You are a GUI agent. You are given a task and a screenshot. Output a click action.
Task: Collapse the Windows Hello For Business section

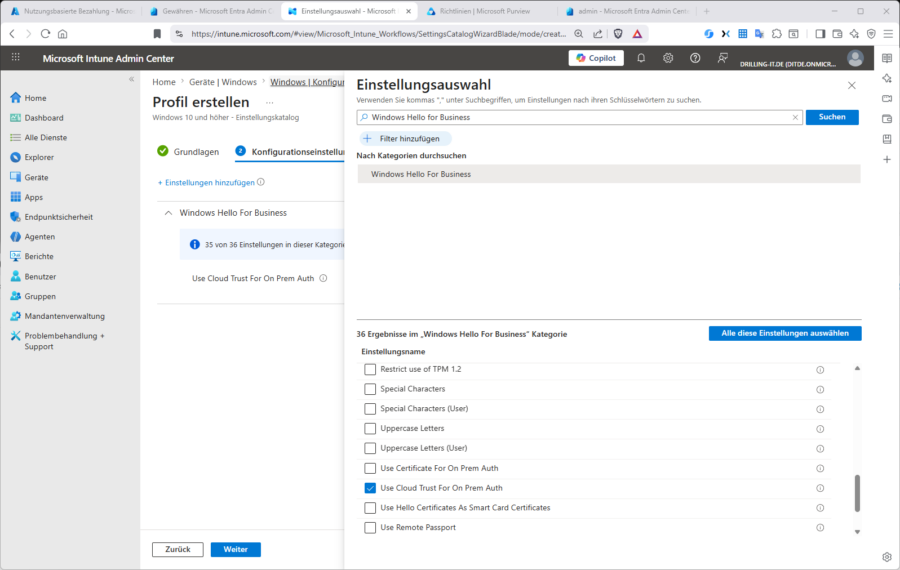(168, 213)
